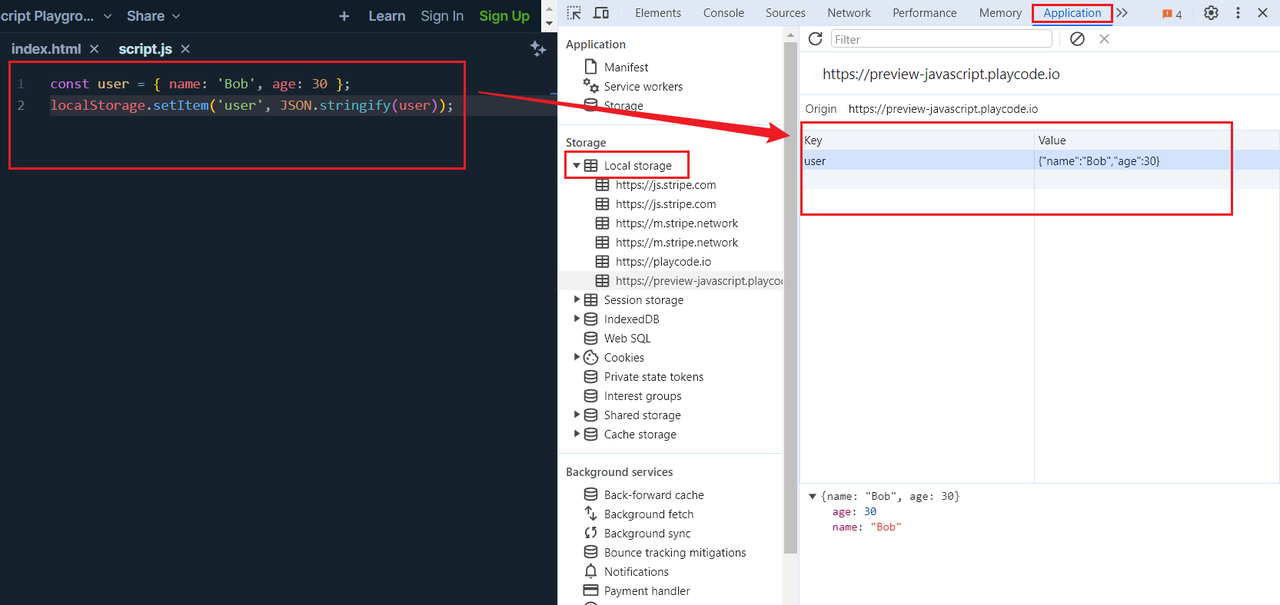Collapse the Local storage tree
The width and height of the screenshot is (1280, 605).
click(577, 165)
